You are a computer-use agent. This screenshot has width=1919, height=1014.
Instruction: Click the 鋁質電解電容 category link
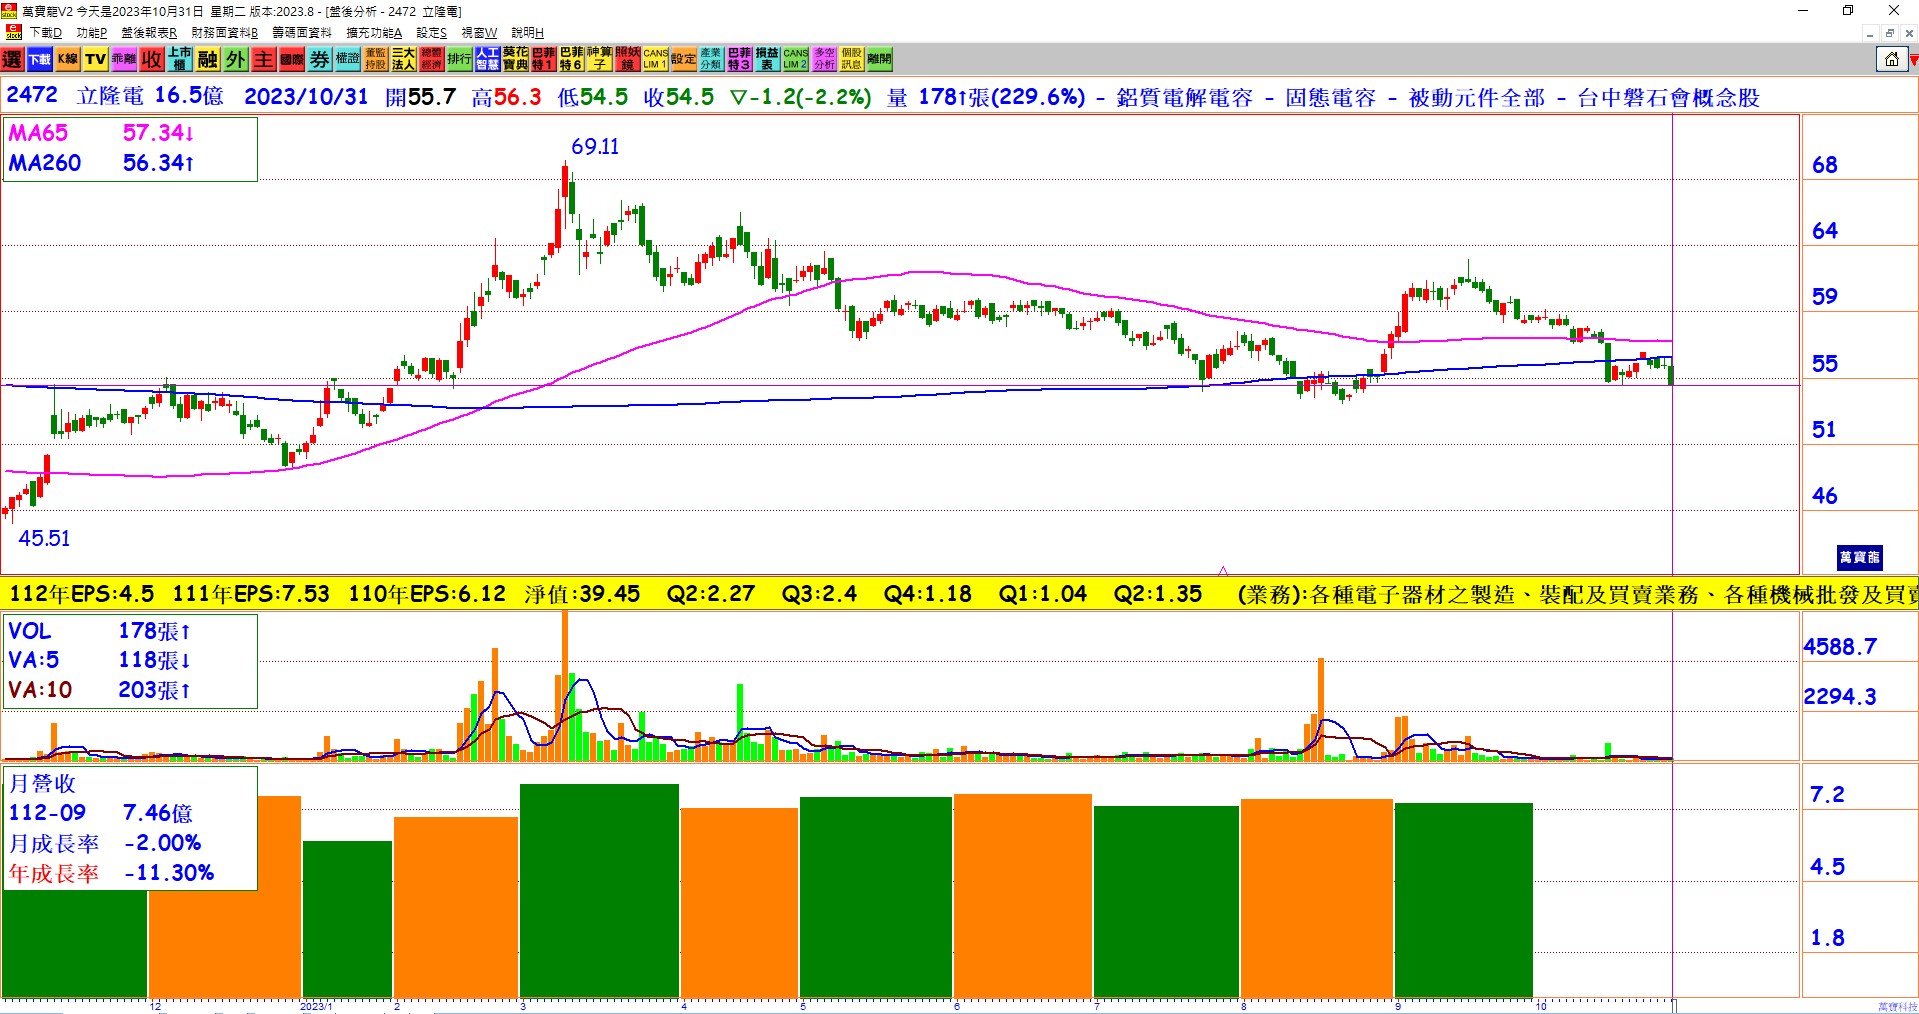pos(1184,98)
